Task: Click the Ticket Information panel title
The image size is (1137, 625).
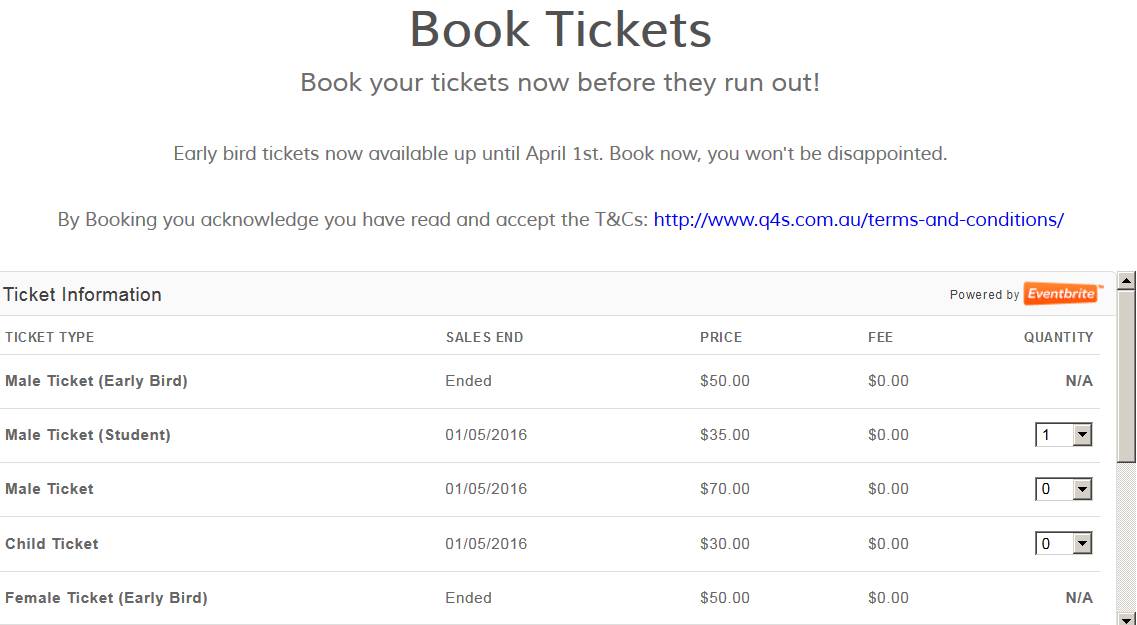Action: 82,295
